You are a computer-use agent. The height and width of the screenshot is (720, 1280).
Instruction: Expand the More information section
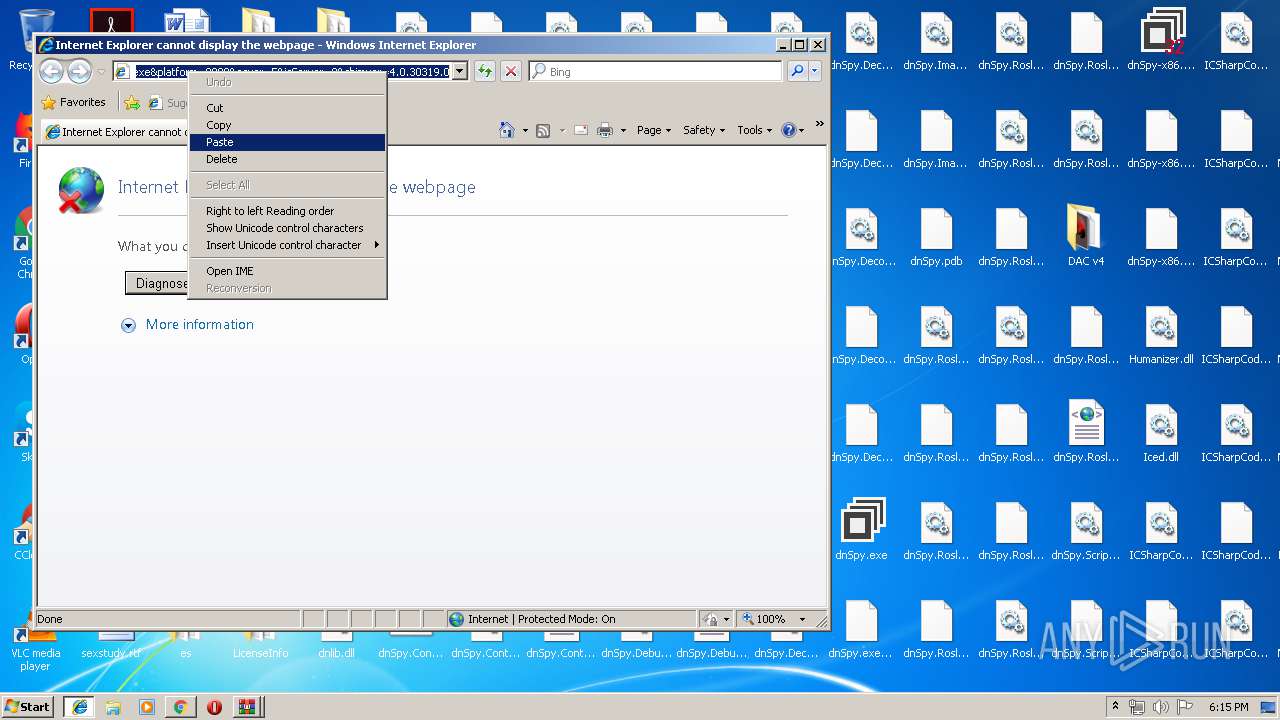point(128,325)
